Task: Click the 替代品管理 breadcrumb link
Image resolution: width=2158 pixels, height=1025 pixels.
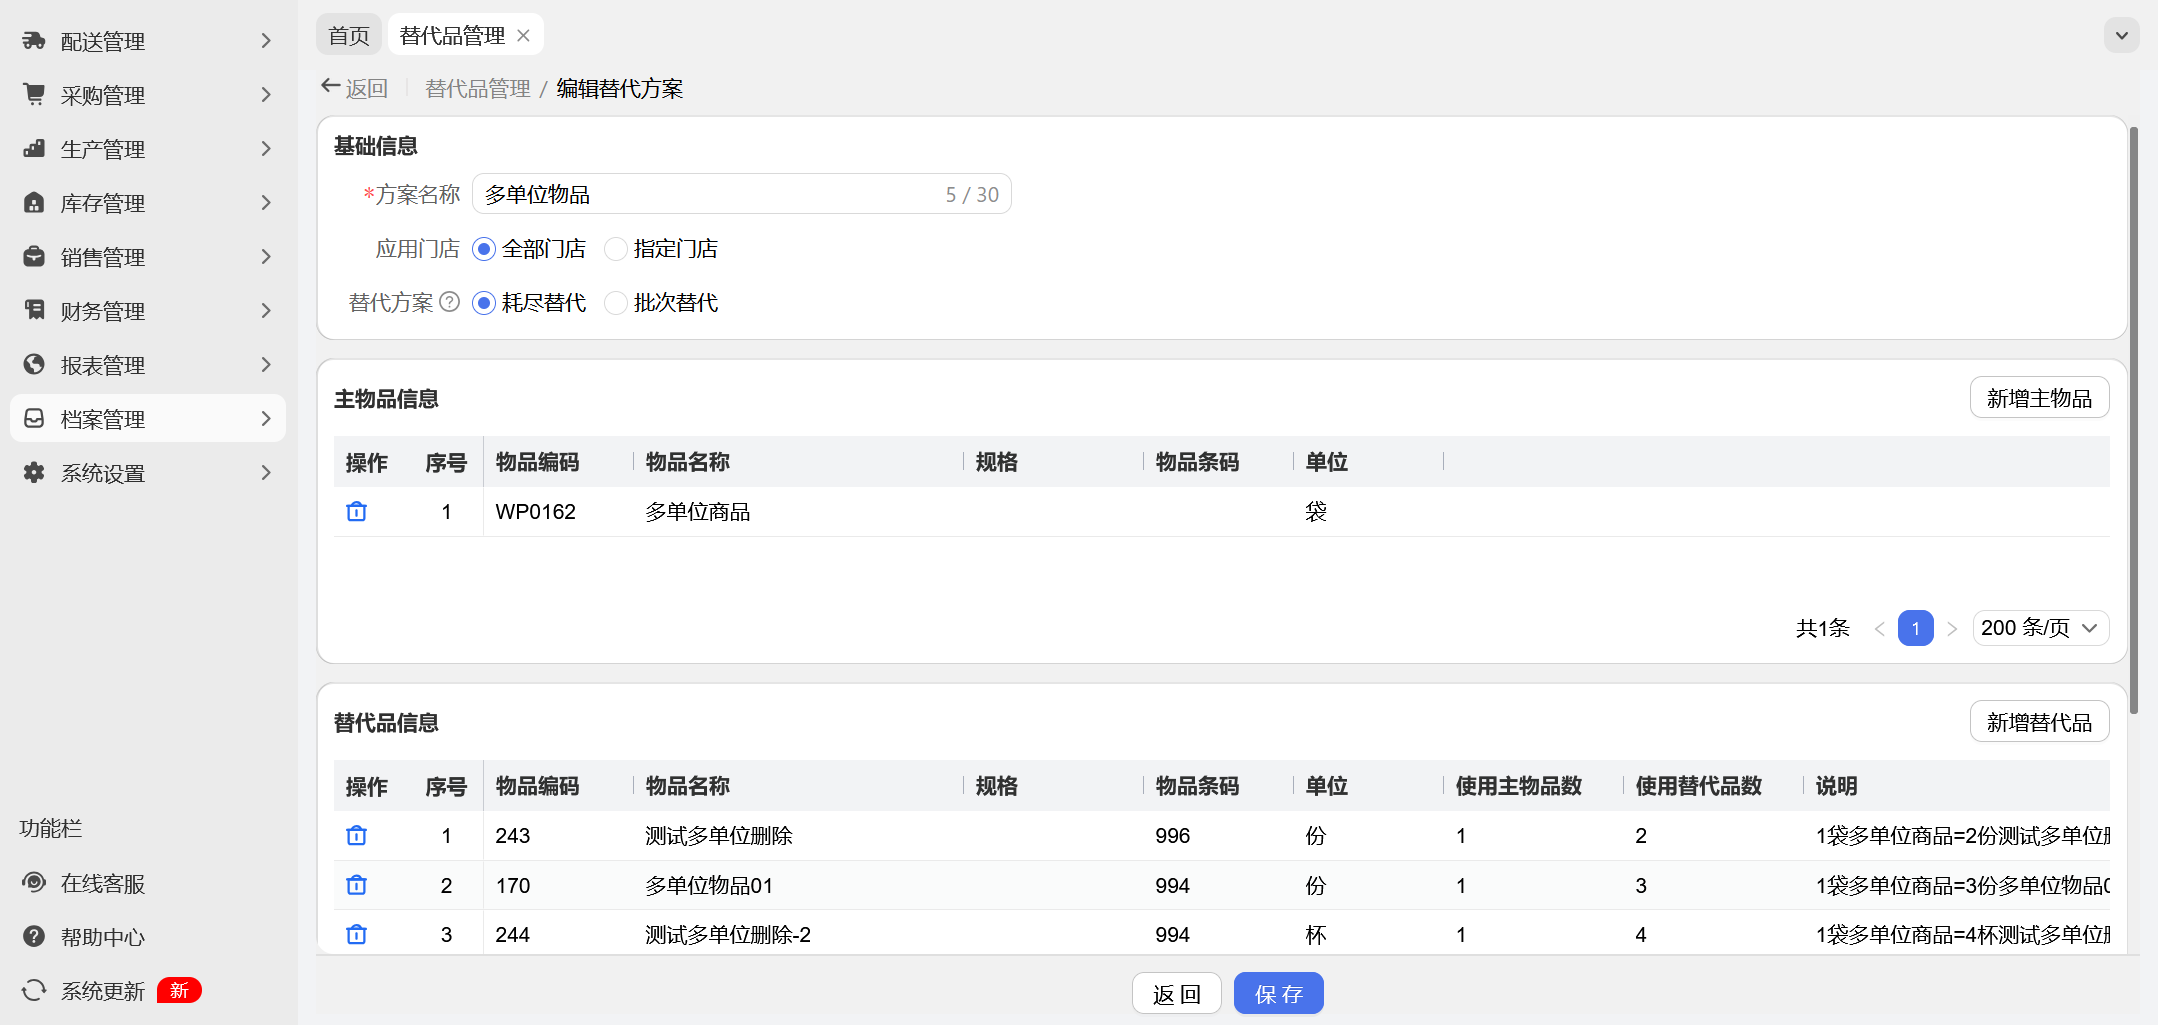Action: coord(478,88)
